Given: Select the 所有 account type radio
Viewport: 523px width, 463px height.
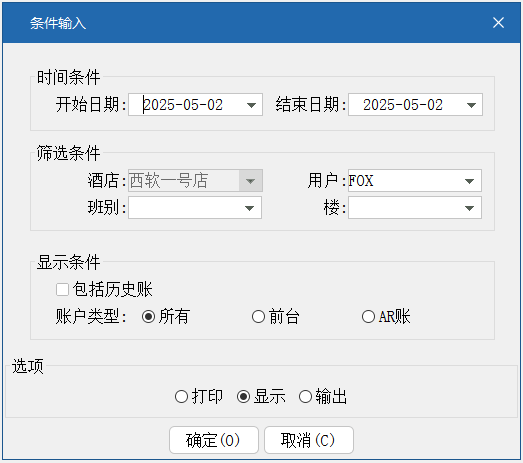Looking at the screenshot, I should click(x=148, y=316).
